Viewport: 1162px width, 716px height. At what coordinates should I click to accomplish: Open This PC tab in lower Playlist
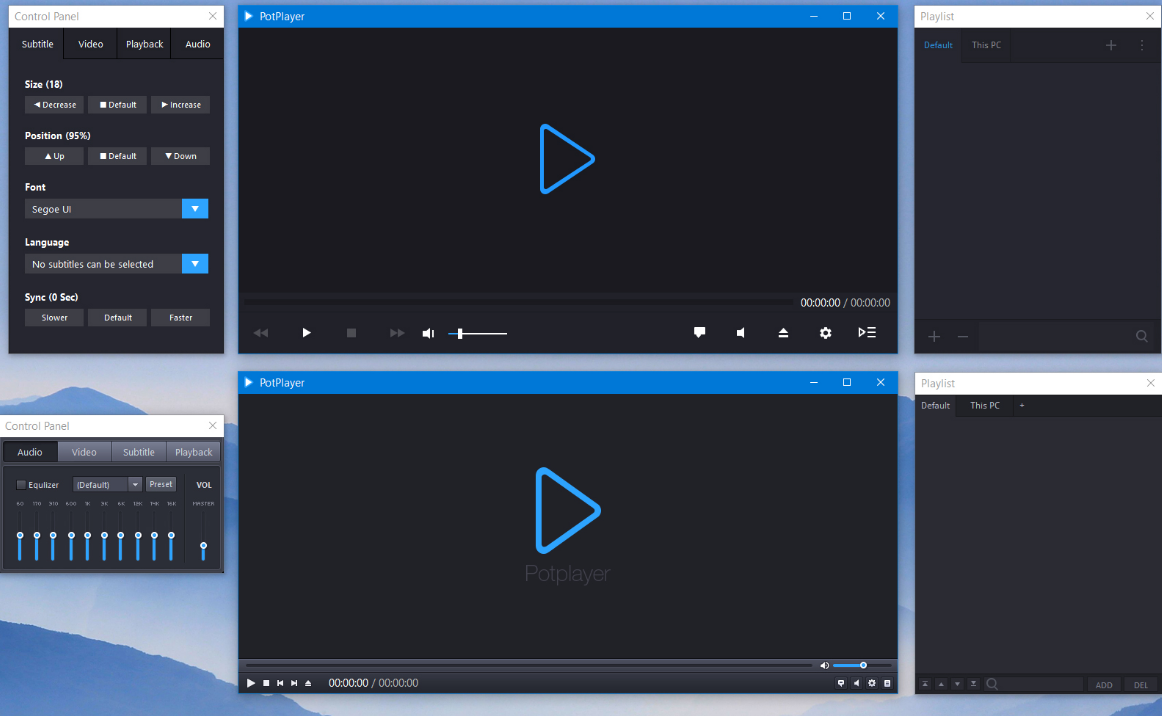tap(985, 405)
